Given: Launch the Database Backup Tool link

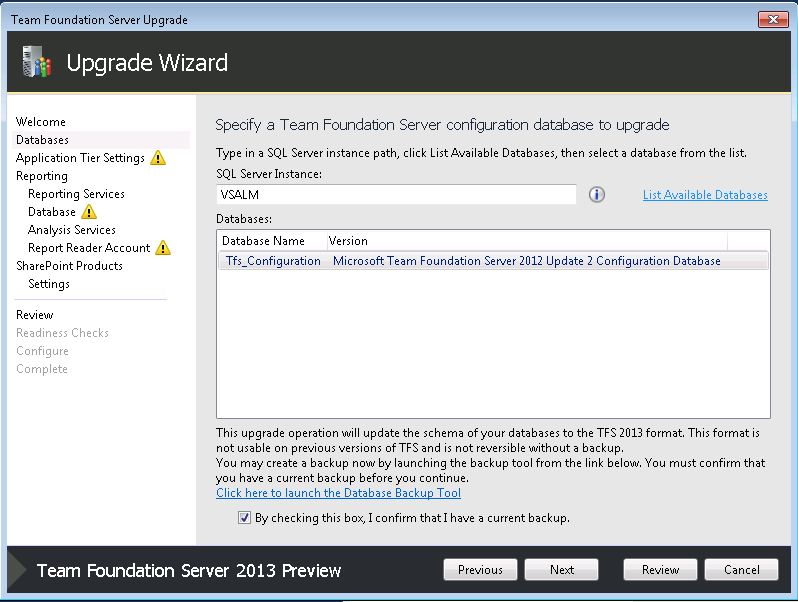Looking at the screenshot, I should point(338,493).
